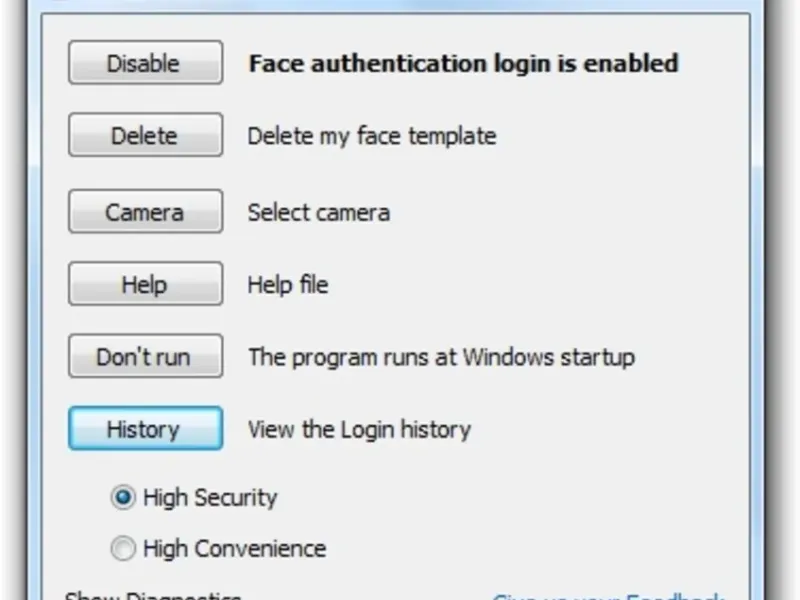Select the High Security radio button
Image resolution: width=800 pixels, height=600 pixels.
(123, 497)
